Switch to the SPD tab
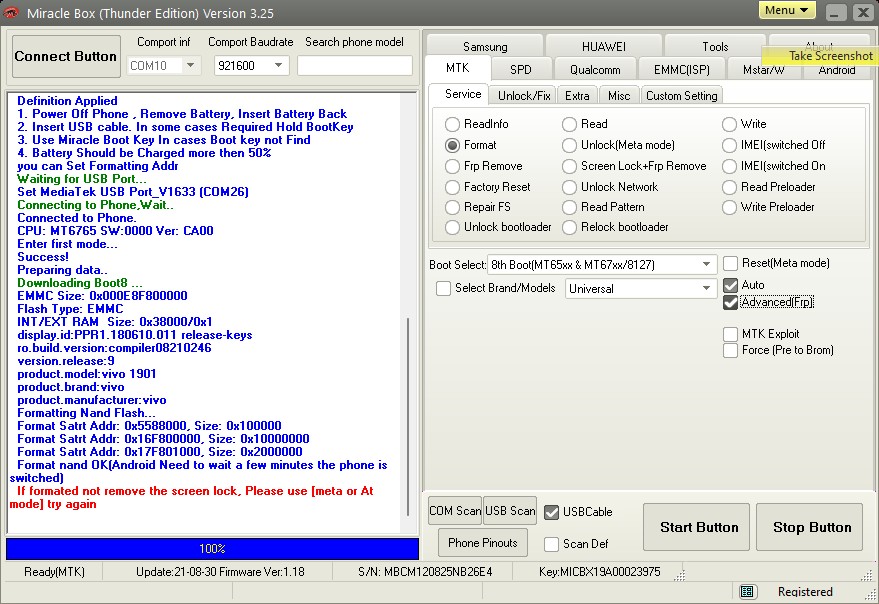The height and width of the screenshot is (604, 879). (520, 70)
